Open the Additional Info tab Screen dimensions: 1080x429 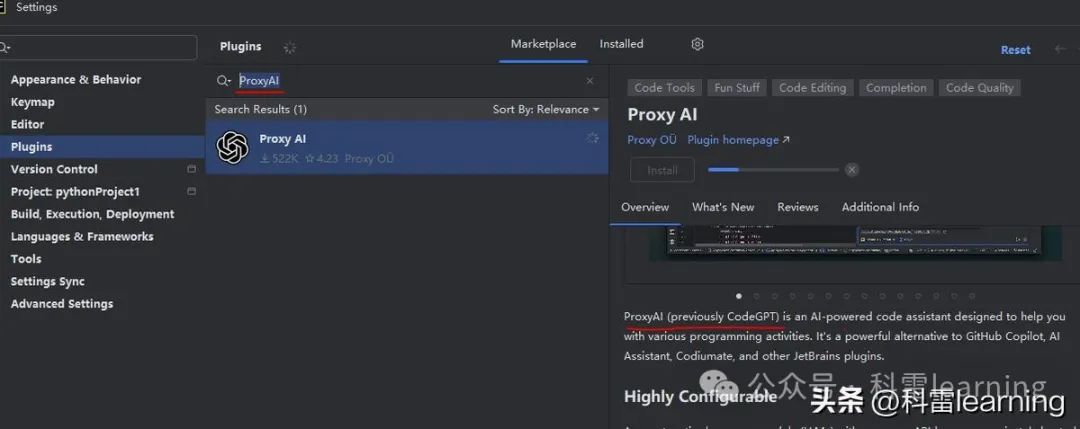(880, 207)
